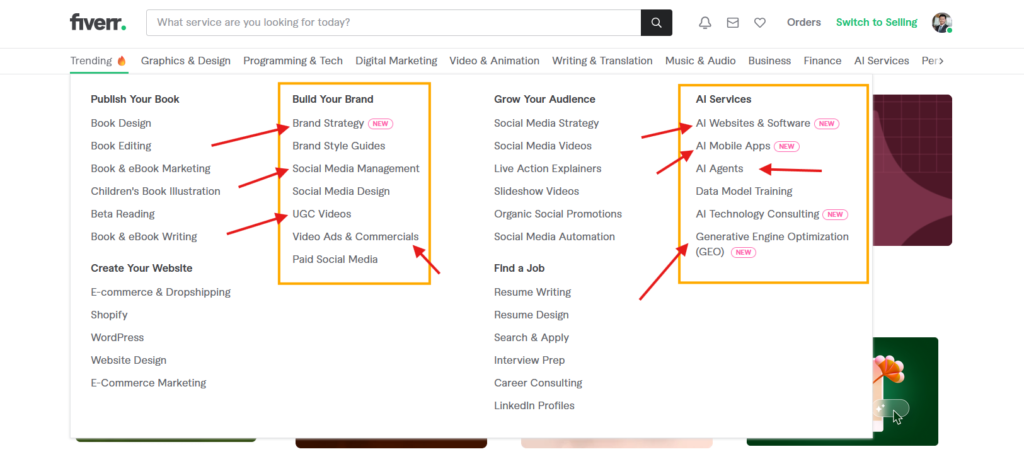Open notifications bell icon

click(705, 22)
